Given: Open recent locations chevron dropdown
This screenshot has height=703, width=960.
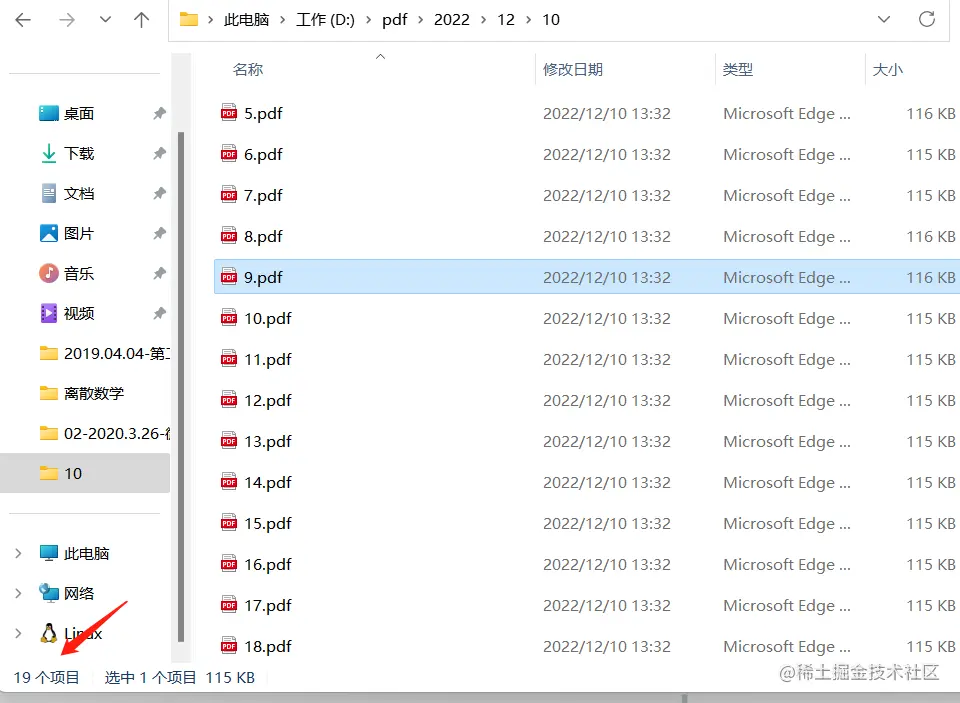Looking at the screenshot, I should [105, 20].
